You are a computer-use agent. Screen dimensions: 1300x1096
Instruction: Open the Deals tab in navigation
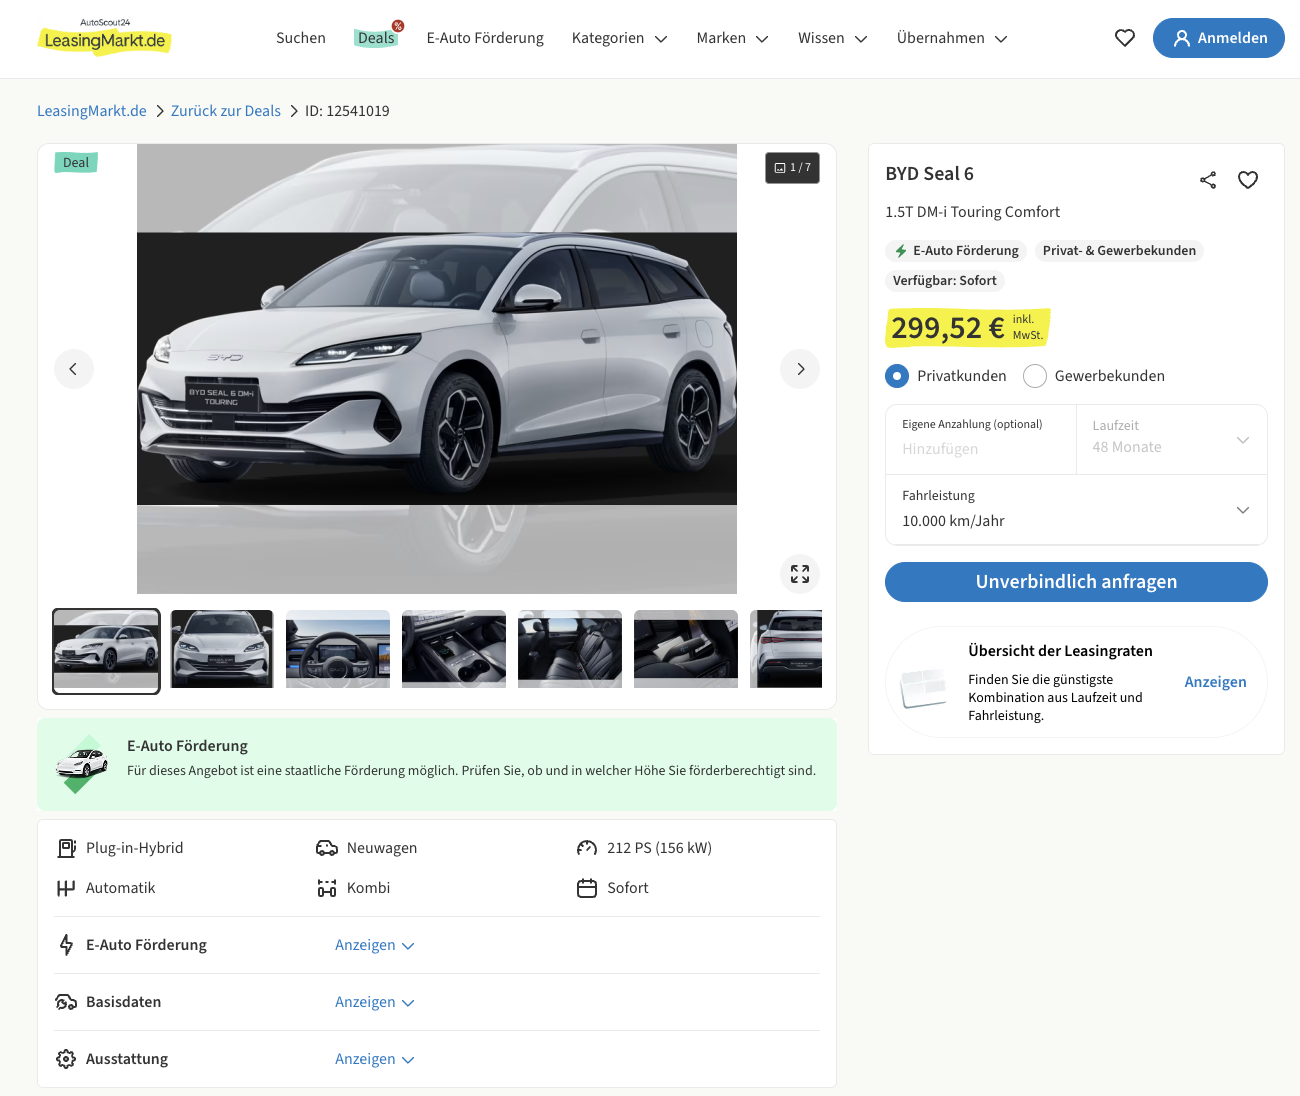pyautogui.click(x=376, y=38)
